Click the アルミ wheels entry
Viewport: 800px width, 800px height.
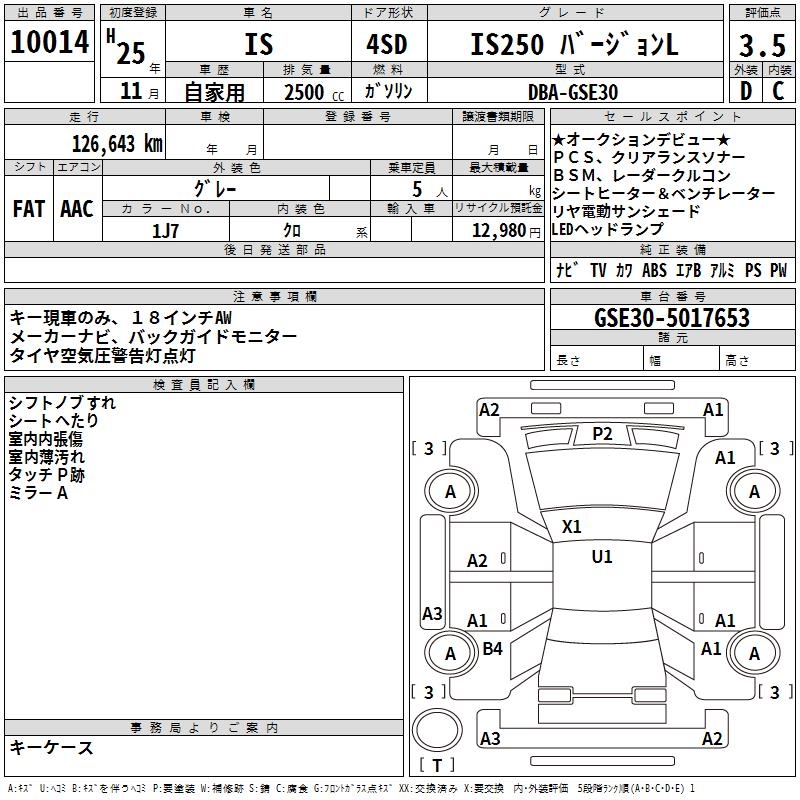[722, 270]
